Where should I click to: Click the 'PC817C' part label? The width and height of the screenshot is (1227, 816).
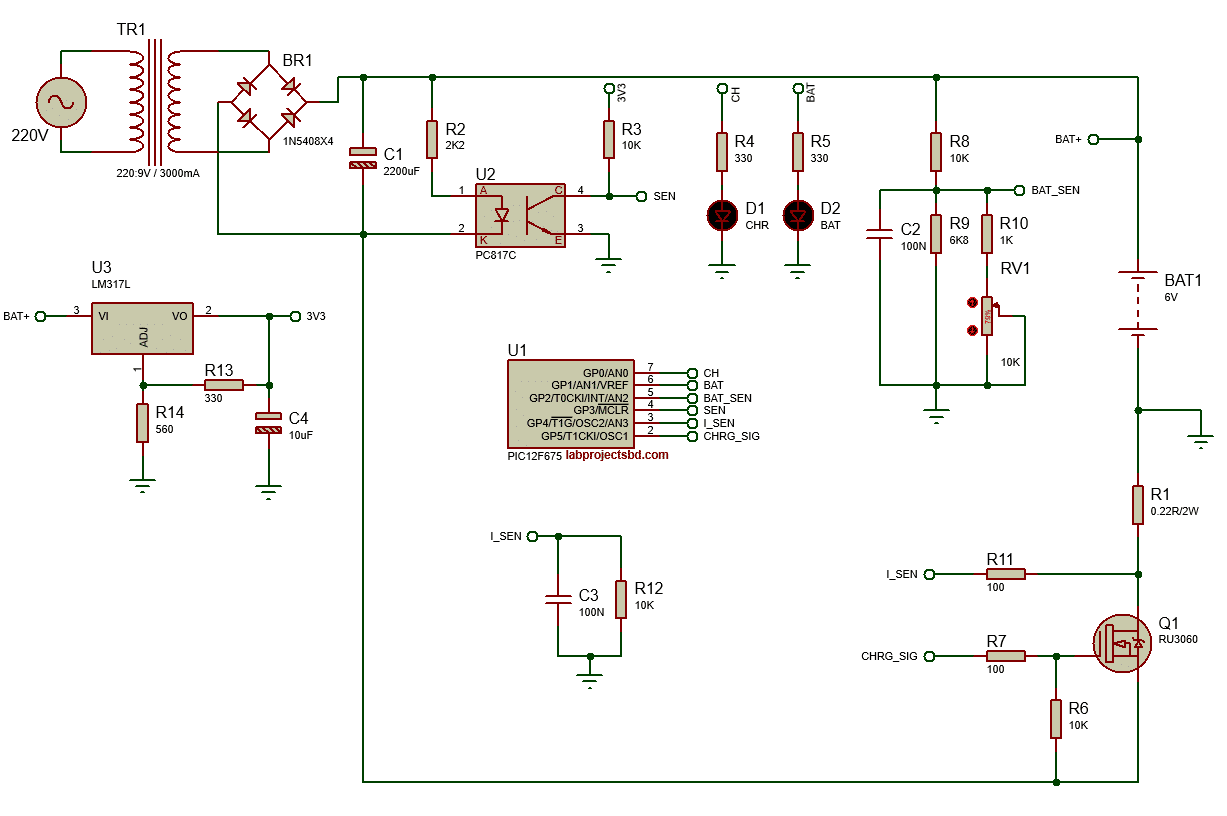(x=496, y=256)
